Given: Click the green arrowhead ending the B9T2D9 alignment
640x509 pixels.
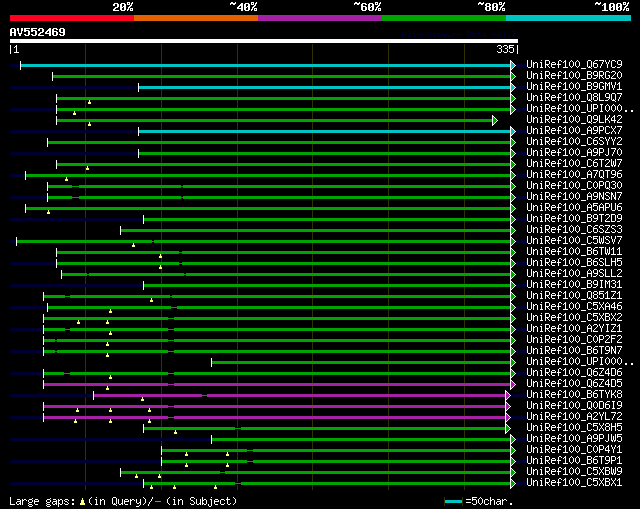Looking at the screenshot, I should (513, 220).
